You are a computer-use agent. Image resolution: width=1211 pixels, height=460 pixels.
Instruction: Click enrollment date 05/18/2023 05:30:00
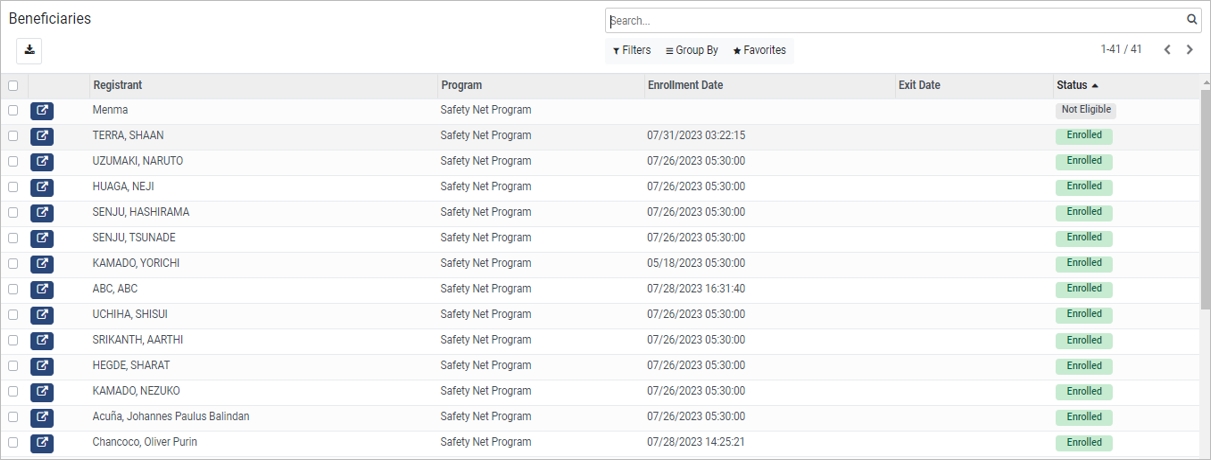pos(696,264)
